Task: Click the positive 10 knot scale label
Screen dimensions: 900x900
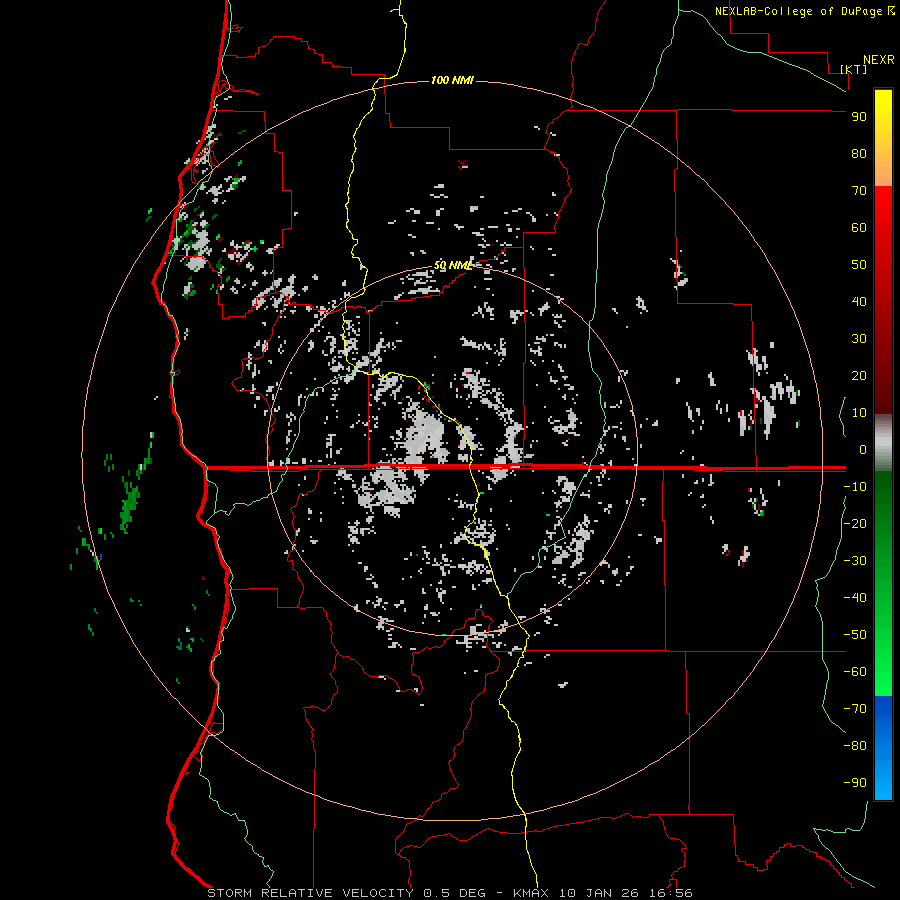Action: point(859,413)
